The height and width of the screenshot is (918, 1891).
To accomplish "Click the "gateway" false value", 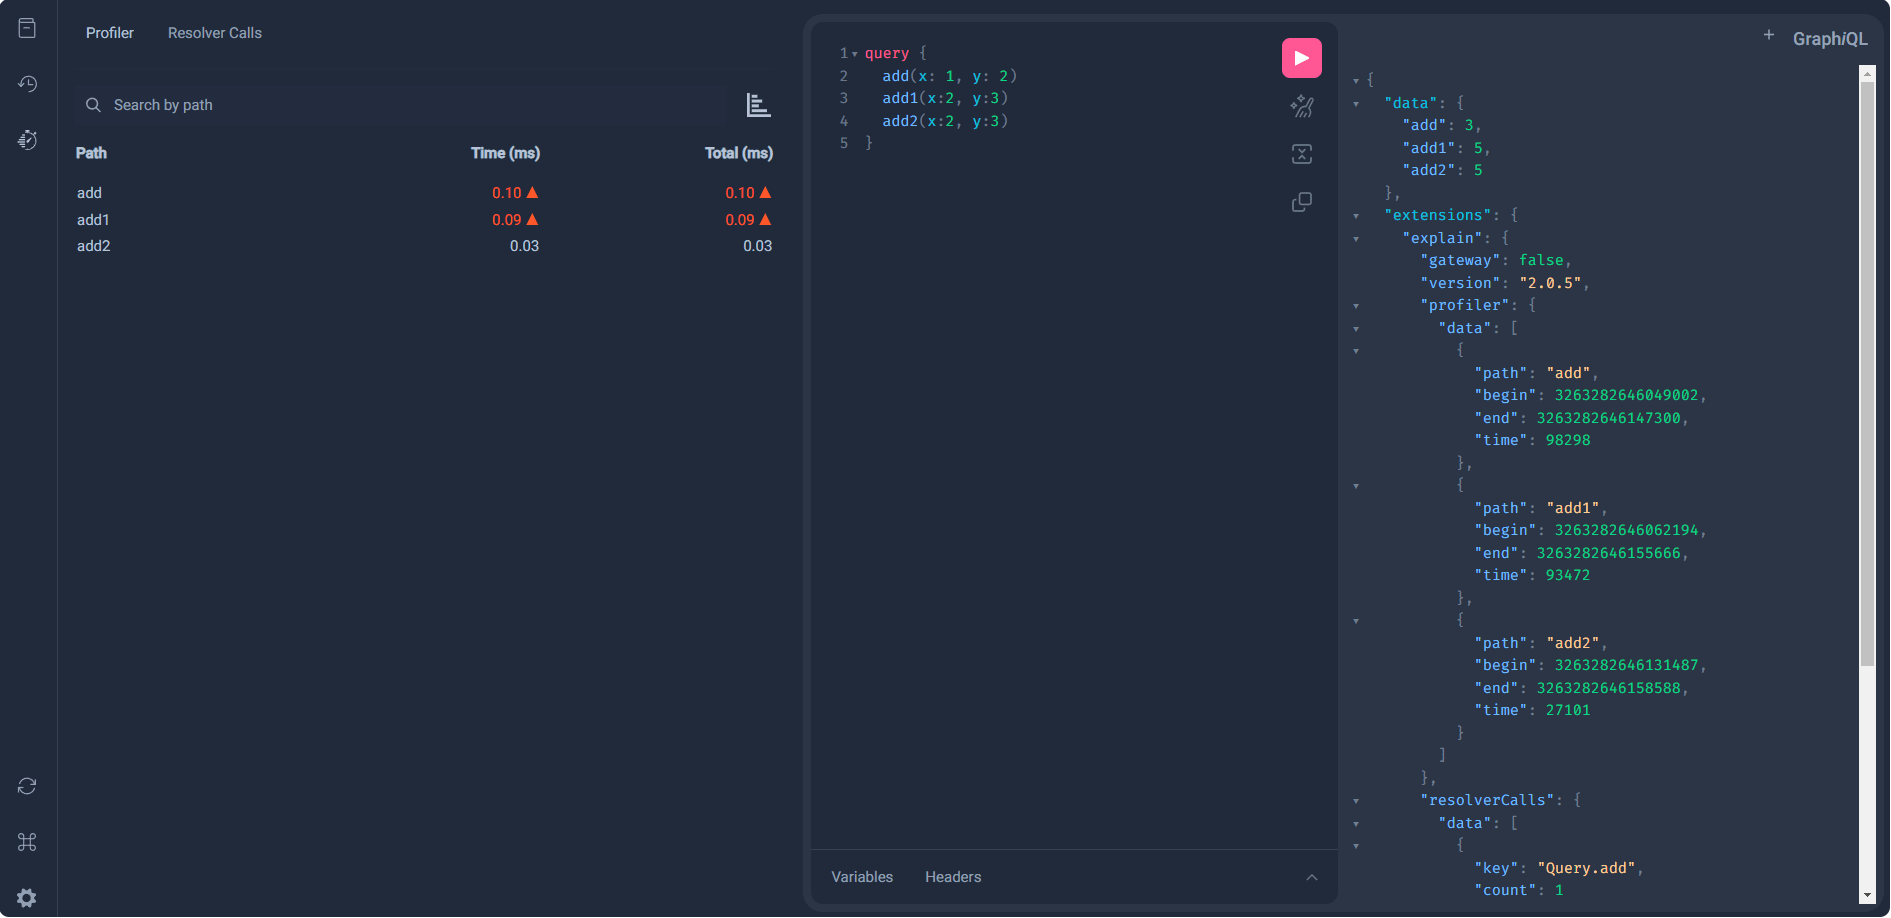I will (x=1541, y=261).
